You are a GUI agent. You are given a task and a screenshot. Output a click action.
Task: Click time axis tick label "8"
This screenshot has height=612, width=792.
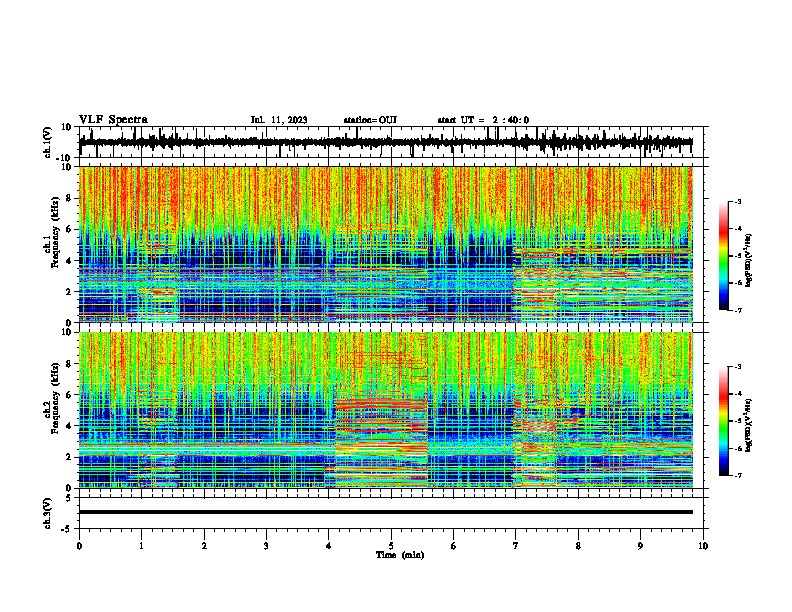coord(578,546)
